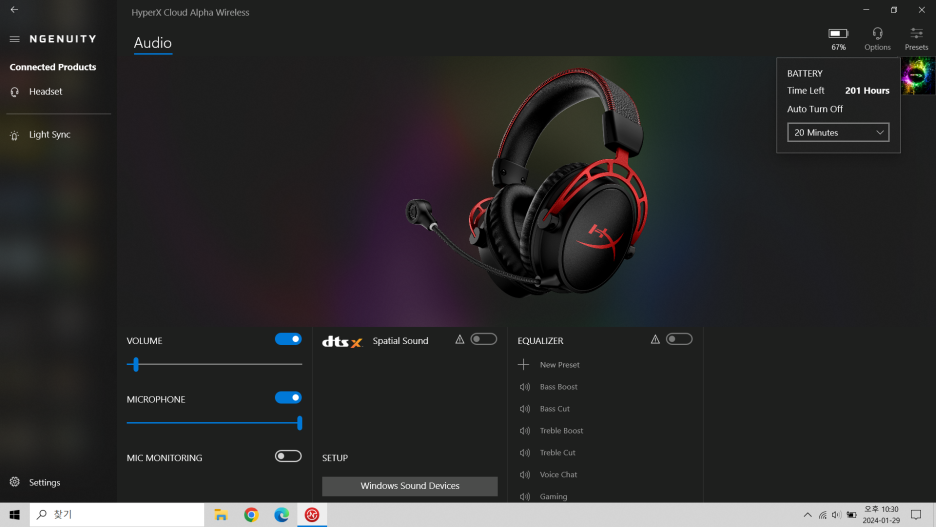Open the NGENUITY hamburger menu
The width and height of the screenshot is (936, 527).
[14, 39]
